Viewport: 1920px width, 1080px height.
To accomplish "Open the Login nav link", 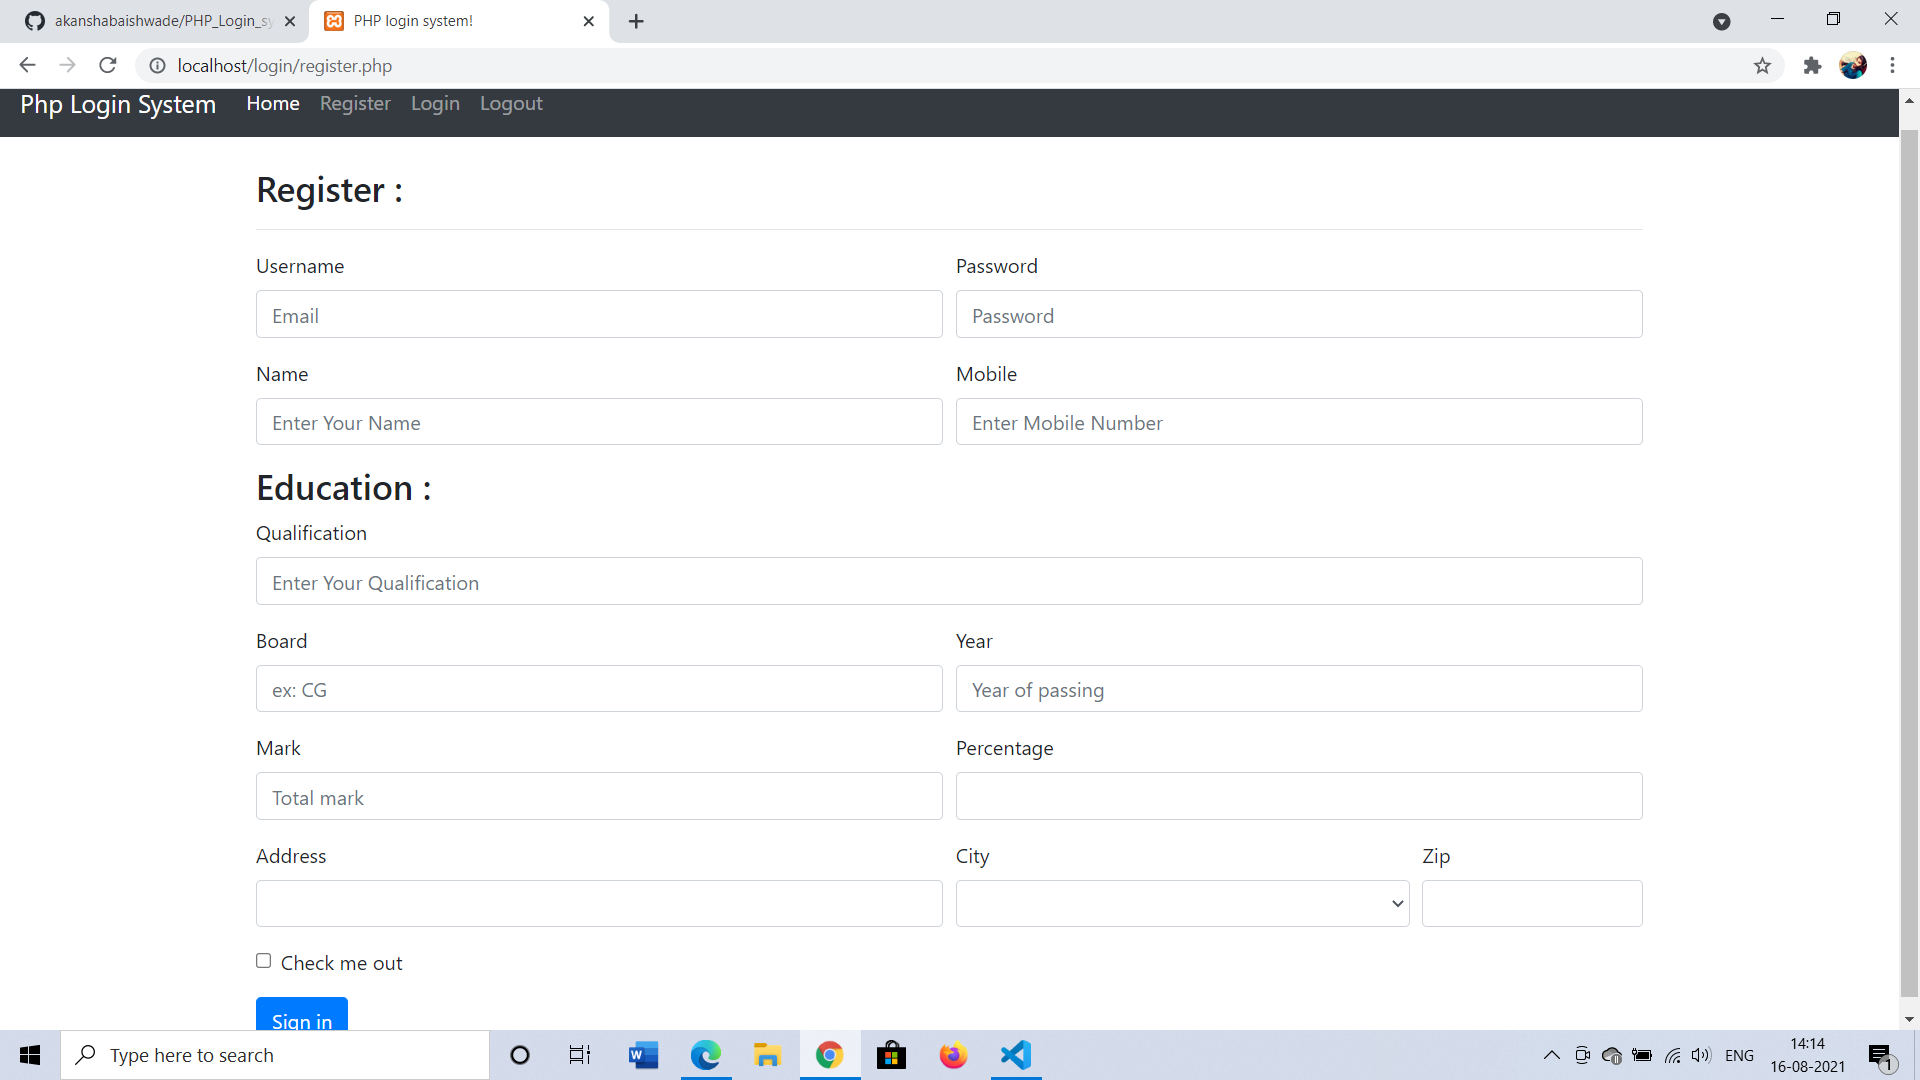I will pos(435,103).
